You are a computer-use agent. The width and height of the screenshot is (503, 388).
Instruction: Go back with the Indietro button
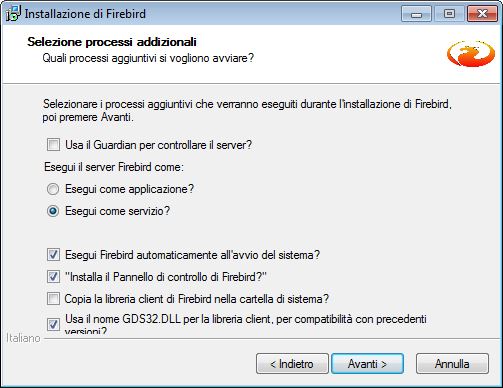tap(292, 364)
